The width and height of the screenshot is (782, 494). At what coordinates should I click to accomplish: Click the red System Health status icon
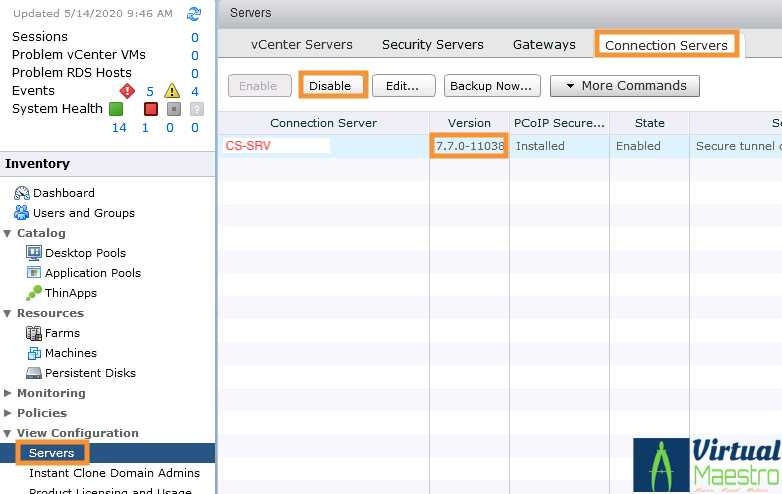(150, 109)
